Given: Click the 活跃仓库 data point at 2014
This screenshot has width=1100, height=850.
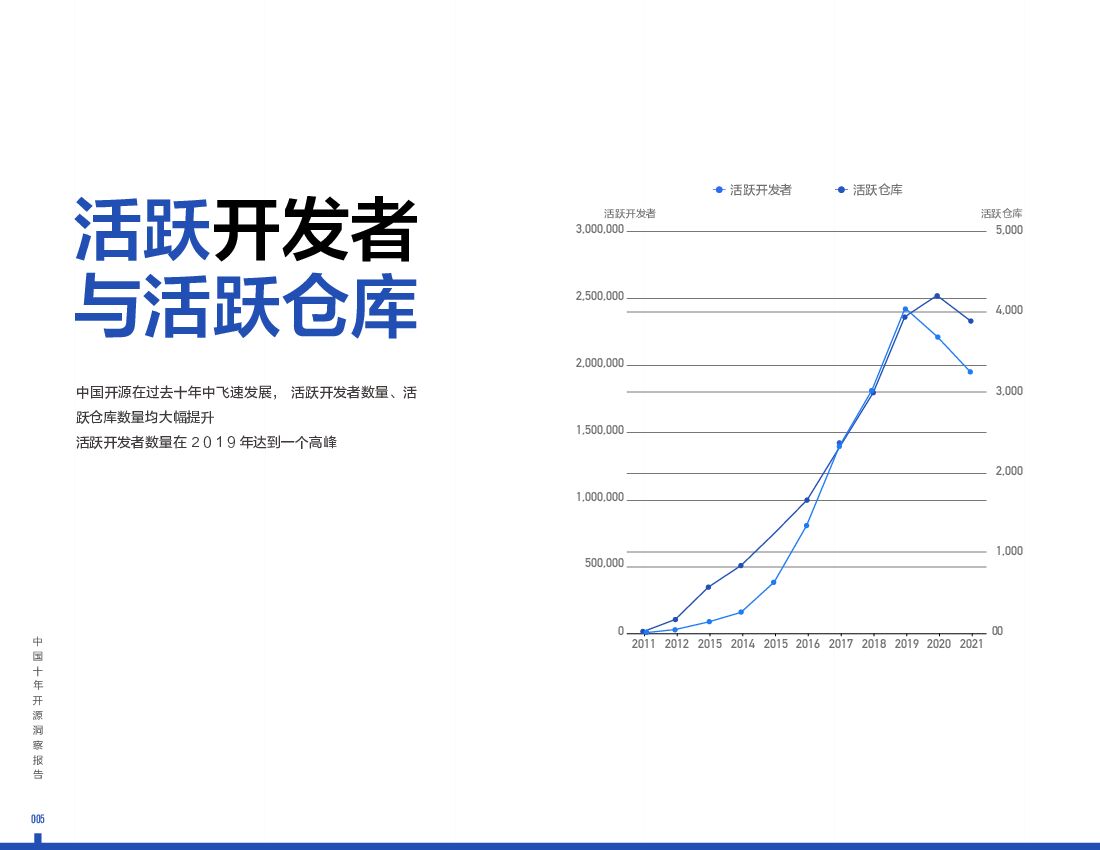Looking at the screenshot, I should point(741,565).
